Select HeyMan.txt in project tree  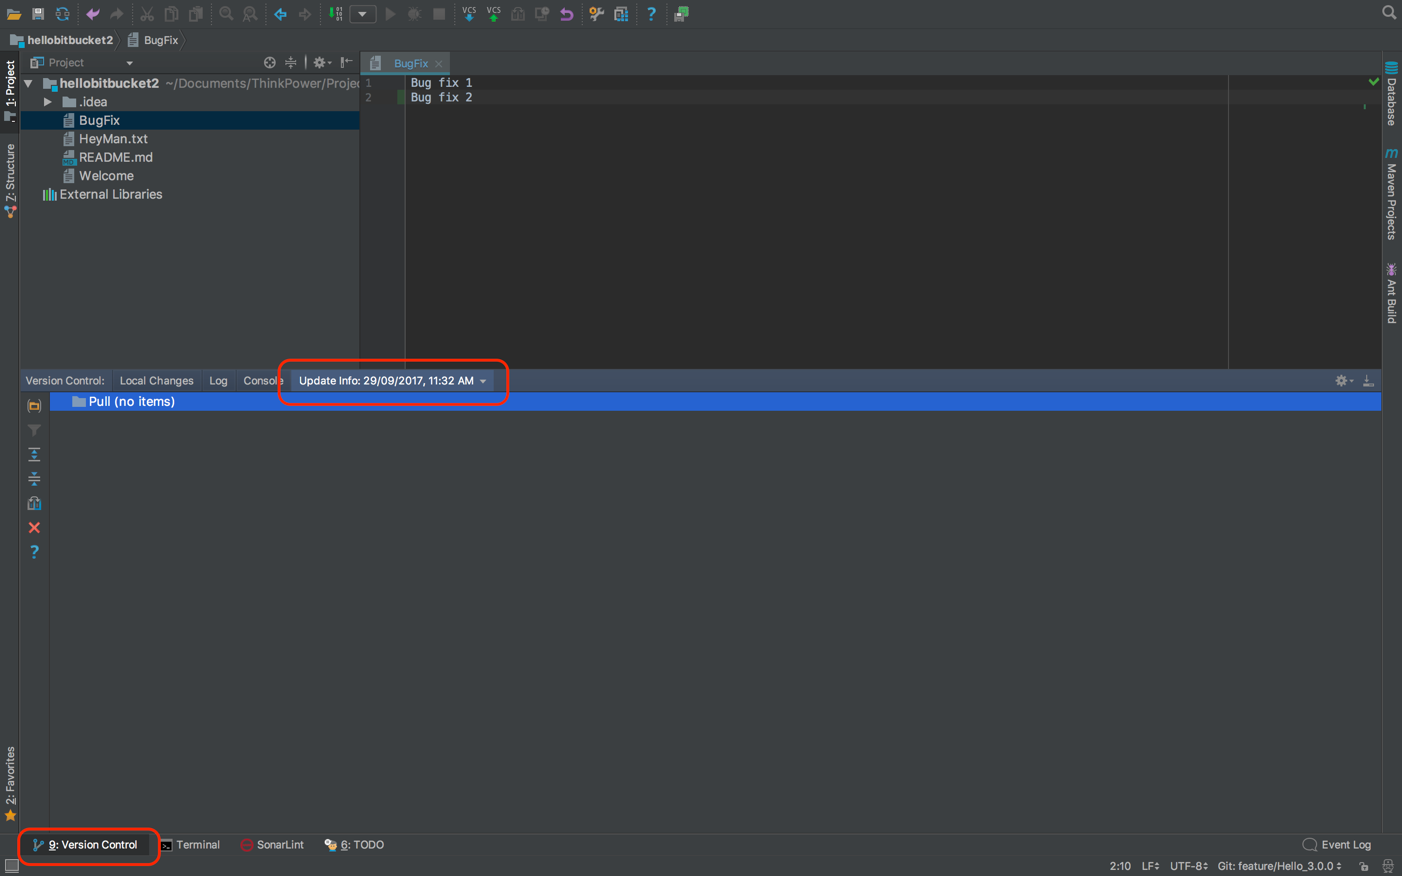tap(113, 139)
